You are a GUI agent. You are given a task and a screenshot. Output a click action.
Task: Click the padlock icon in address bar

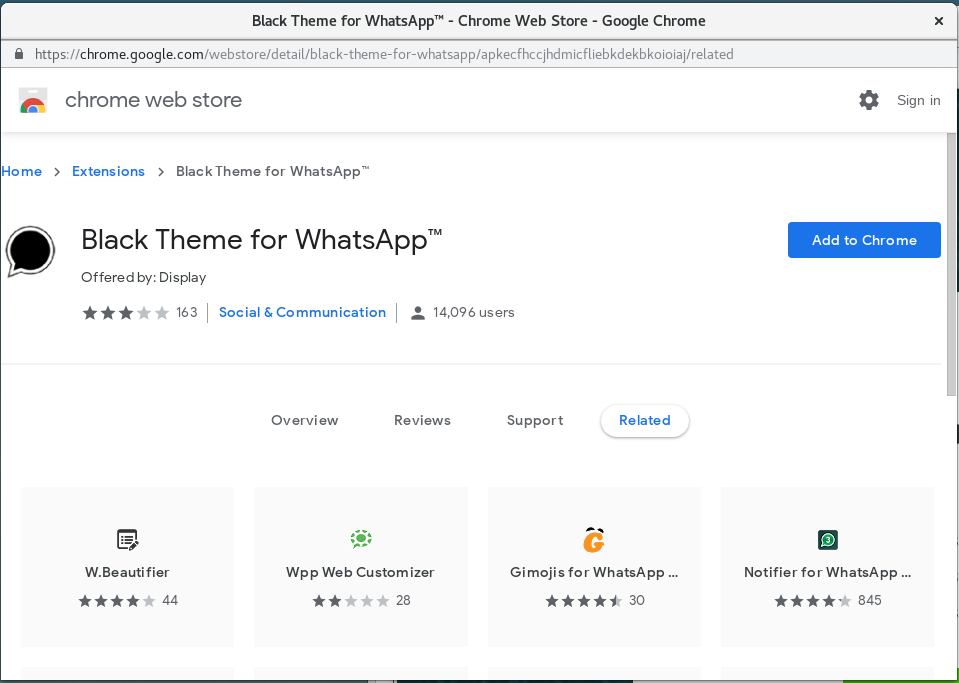tap(18, 54)
